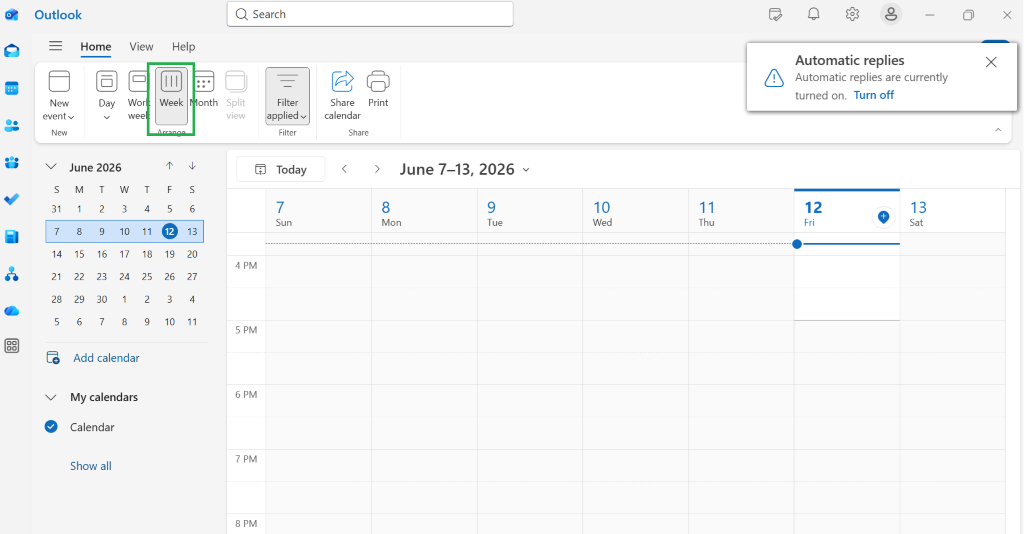Open OneDrive cloud icon in sidebar
This screenshot has height=534, width=1024.
12,311
